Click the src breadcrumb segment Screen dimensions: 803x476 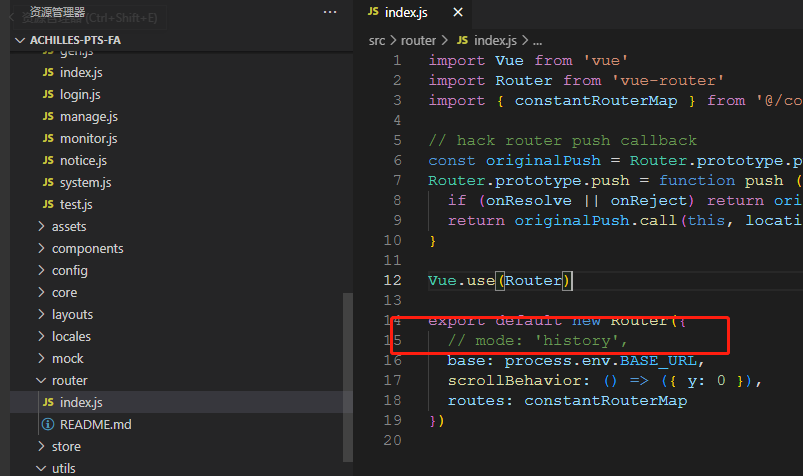(x=376, y=41)
